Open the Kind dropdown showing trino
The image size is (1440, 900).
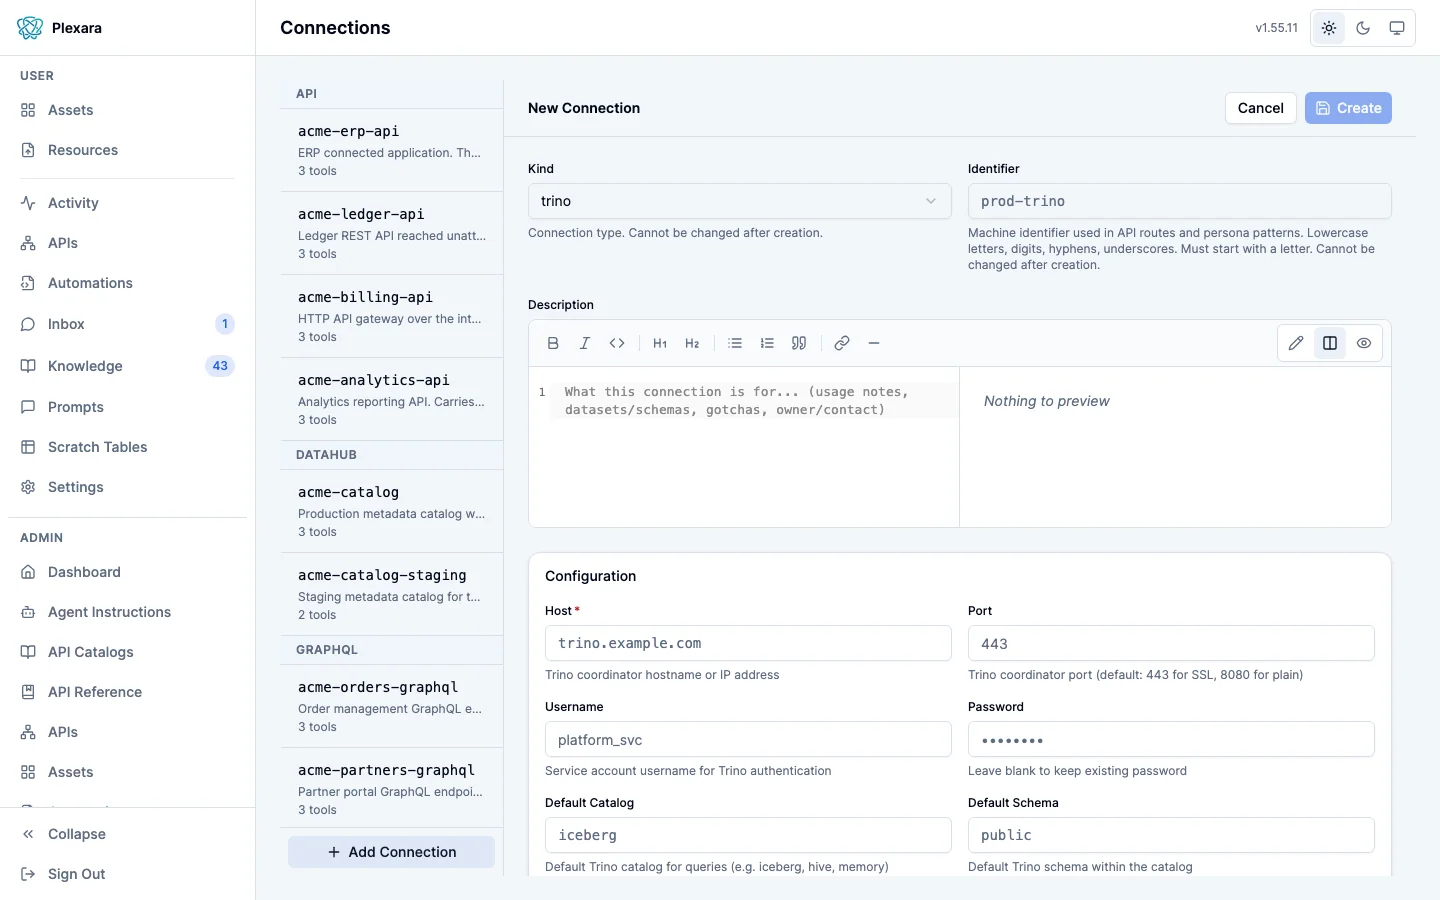click(739, 201)
